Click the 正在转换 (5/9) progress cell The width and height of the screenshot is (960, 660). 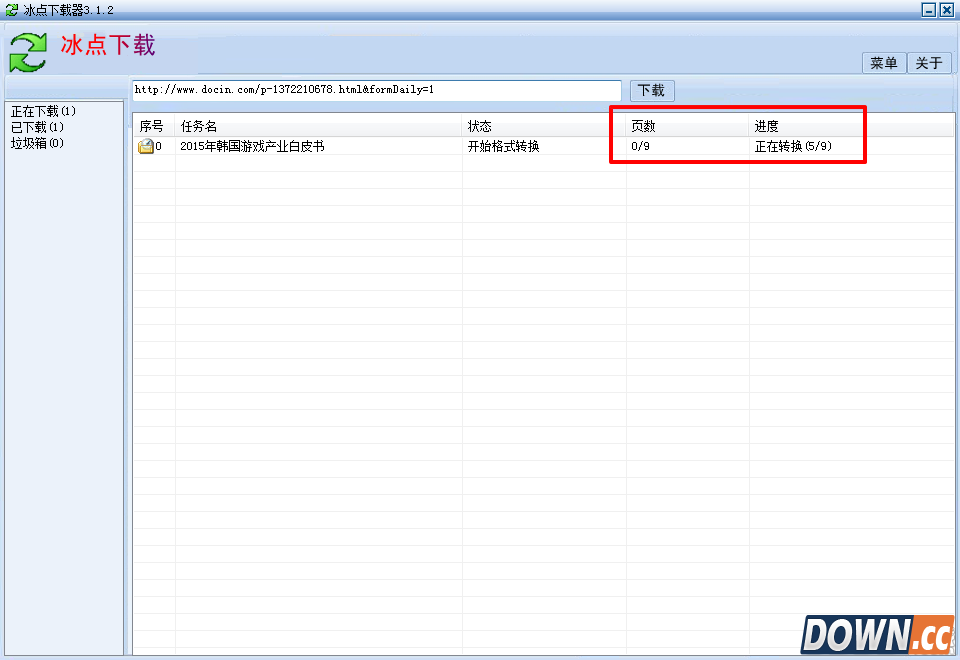pyautogui.click(x=794, y=147)
